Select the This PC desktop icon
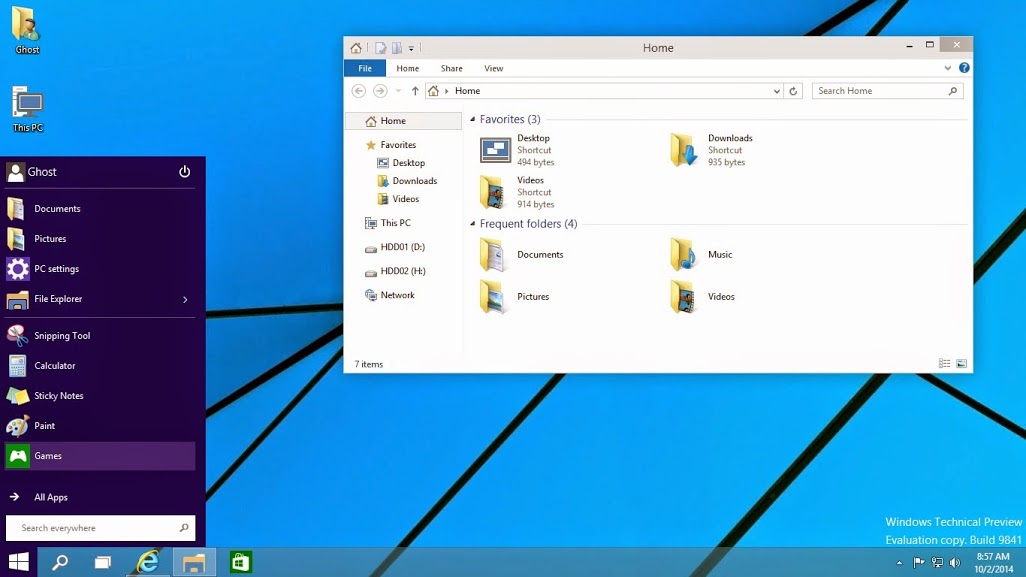 [27, 109]
